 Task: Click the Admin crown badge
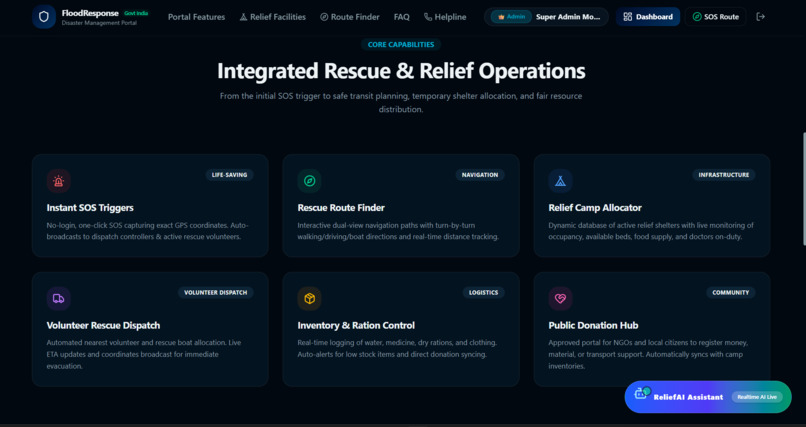point(511,17)
